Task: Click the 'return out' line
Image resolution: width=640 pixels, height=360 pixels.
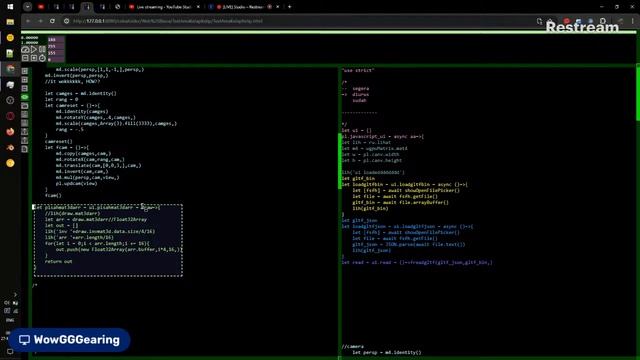Action: click(x=58, y=261)
